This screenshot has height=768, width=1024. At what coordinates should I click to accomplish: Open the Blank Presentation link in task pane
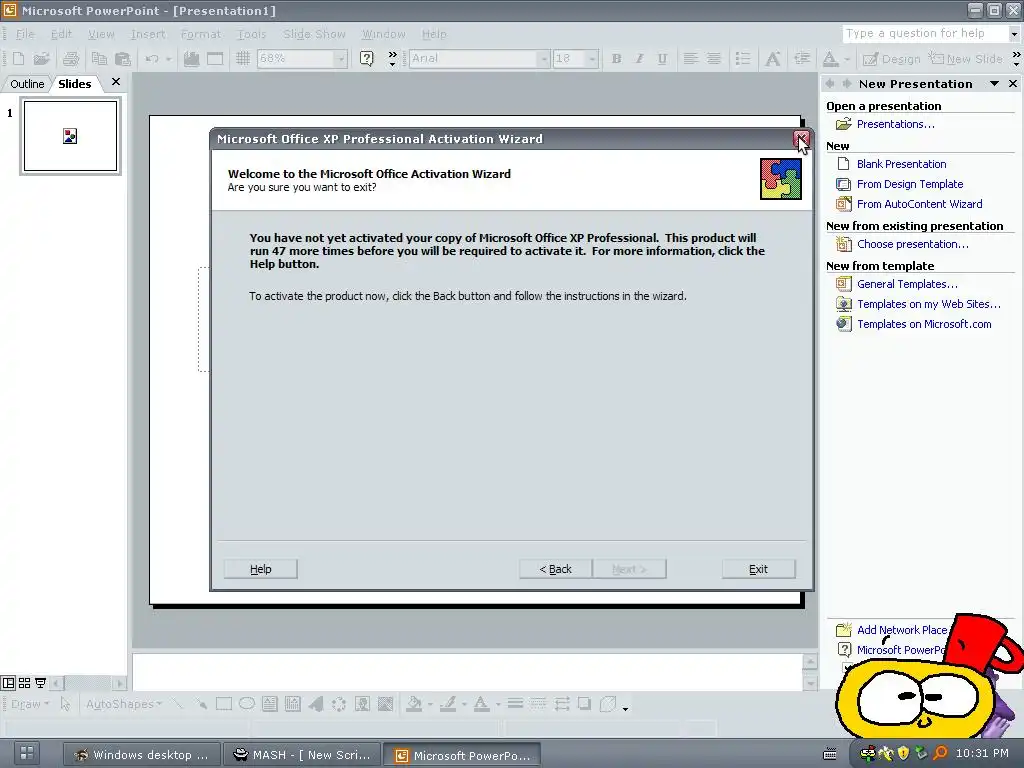[901, 164]
